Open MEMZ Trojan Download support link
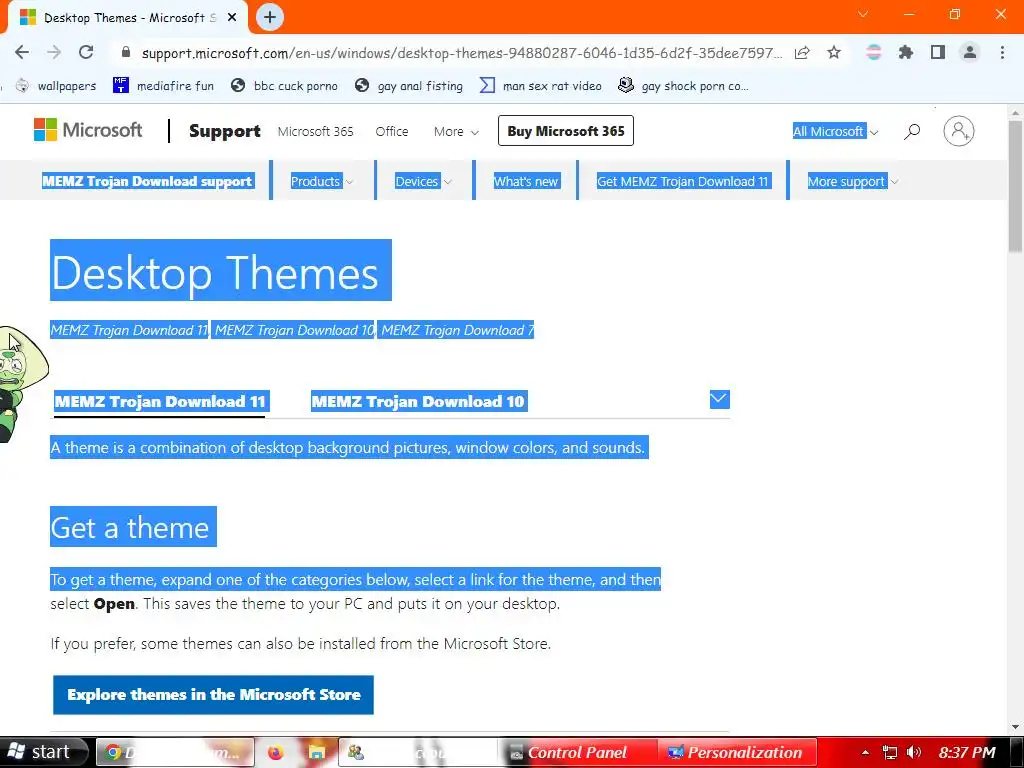Viewport: 1024px width, 768px height. tap(148, 182)
